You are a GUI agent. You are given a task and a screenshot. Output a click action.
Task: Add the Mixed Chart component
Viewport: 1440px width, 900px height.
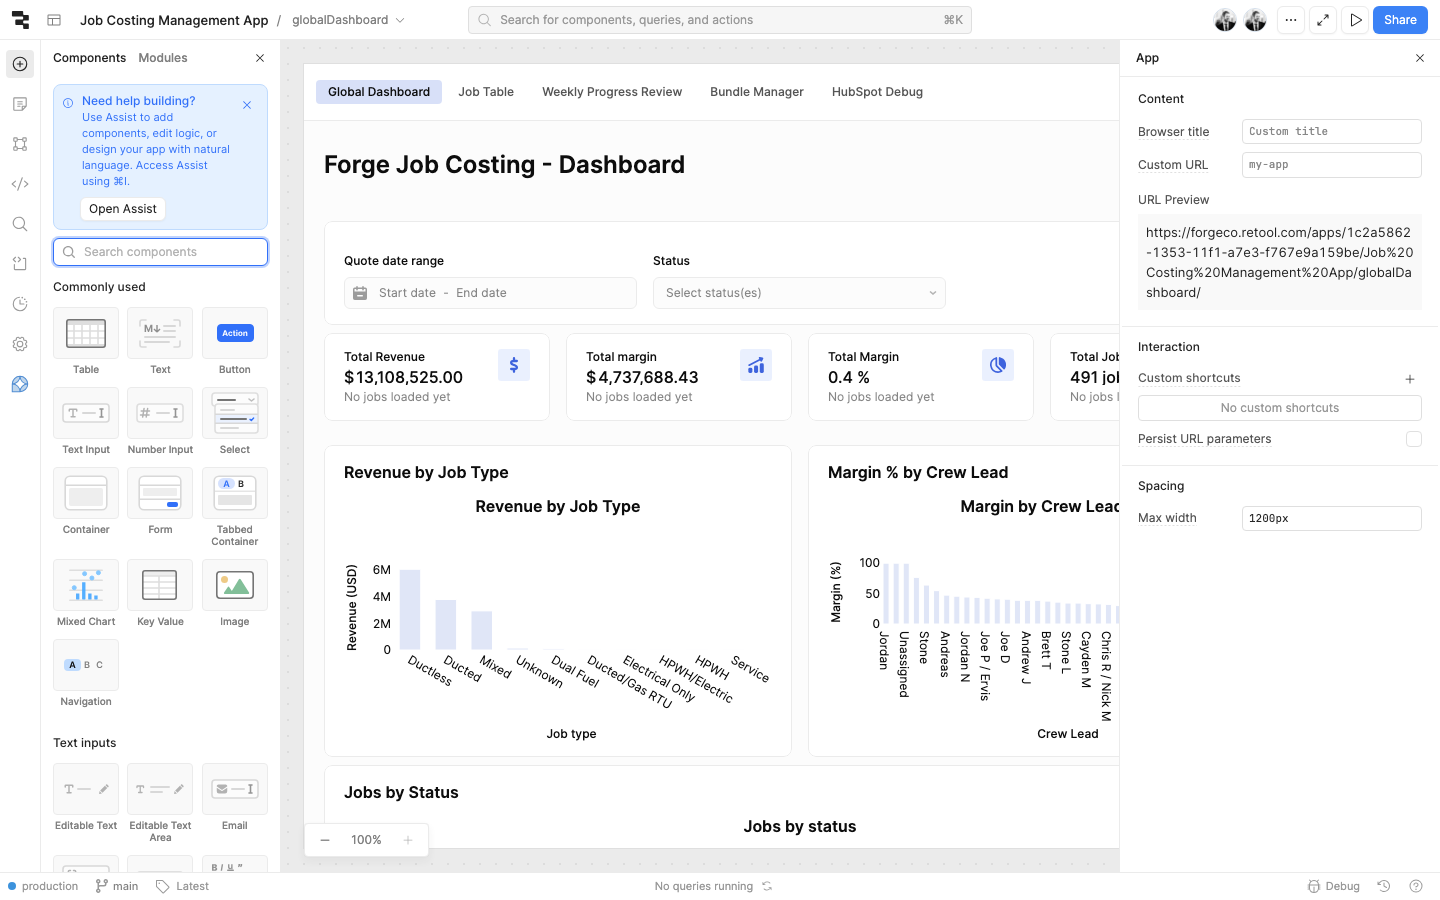click(x=86, y=586)
